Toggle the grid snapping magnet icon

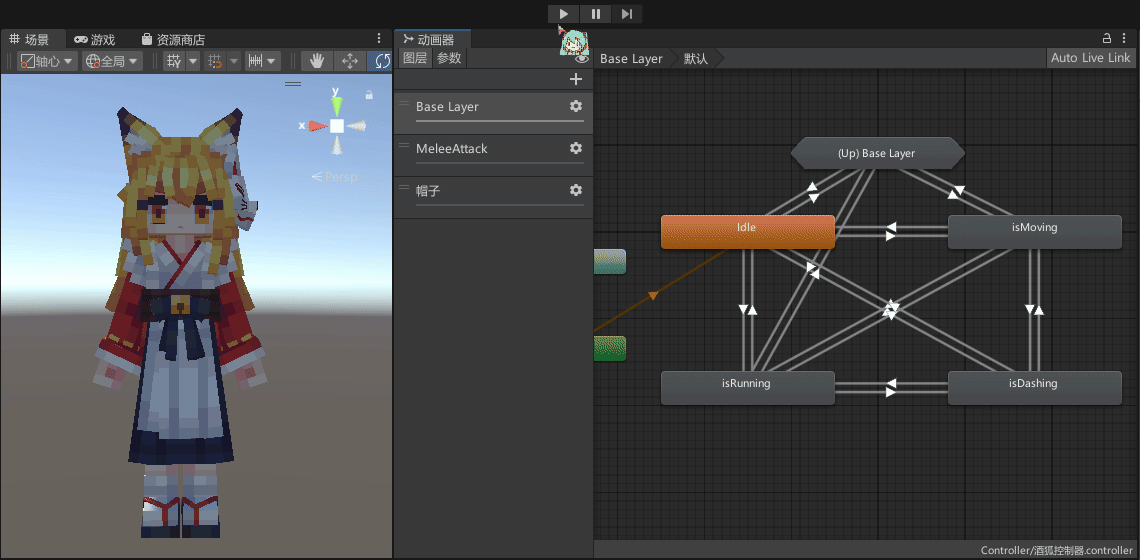click(215, 61)
